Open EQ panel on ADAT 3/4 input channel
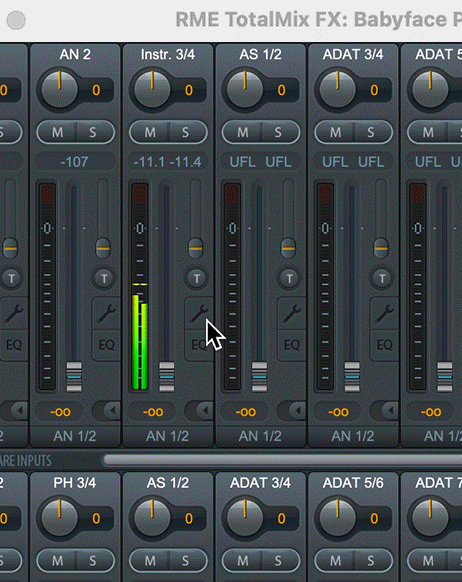The width and height of the screenshot is (462, 582). (x=384, y=345)
